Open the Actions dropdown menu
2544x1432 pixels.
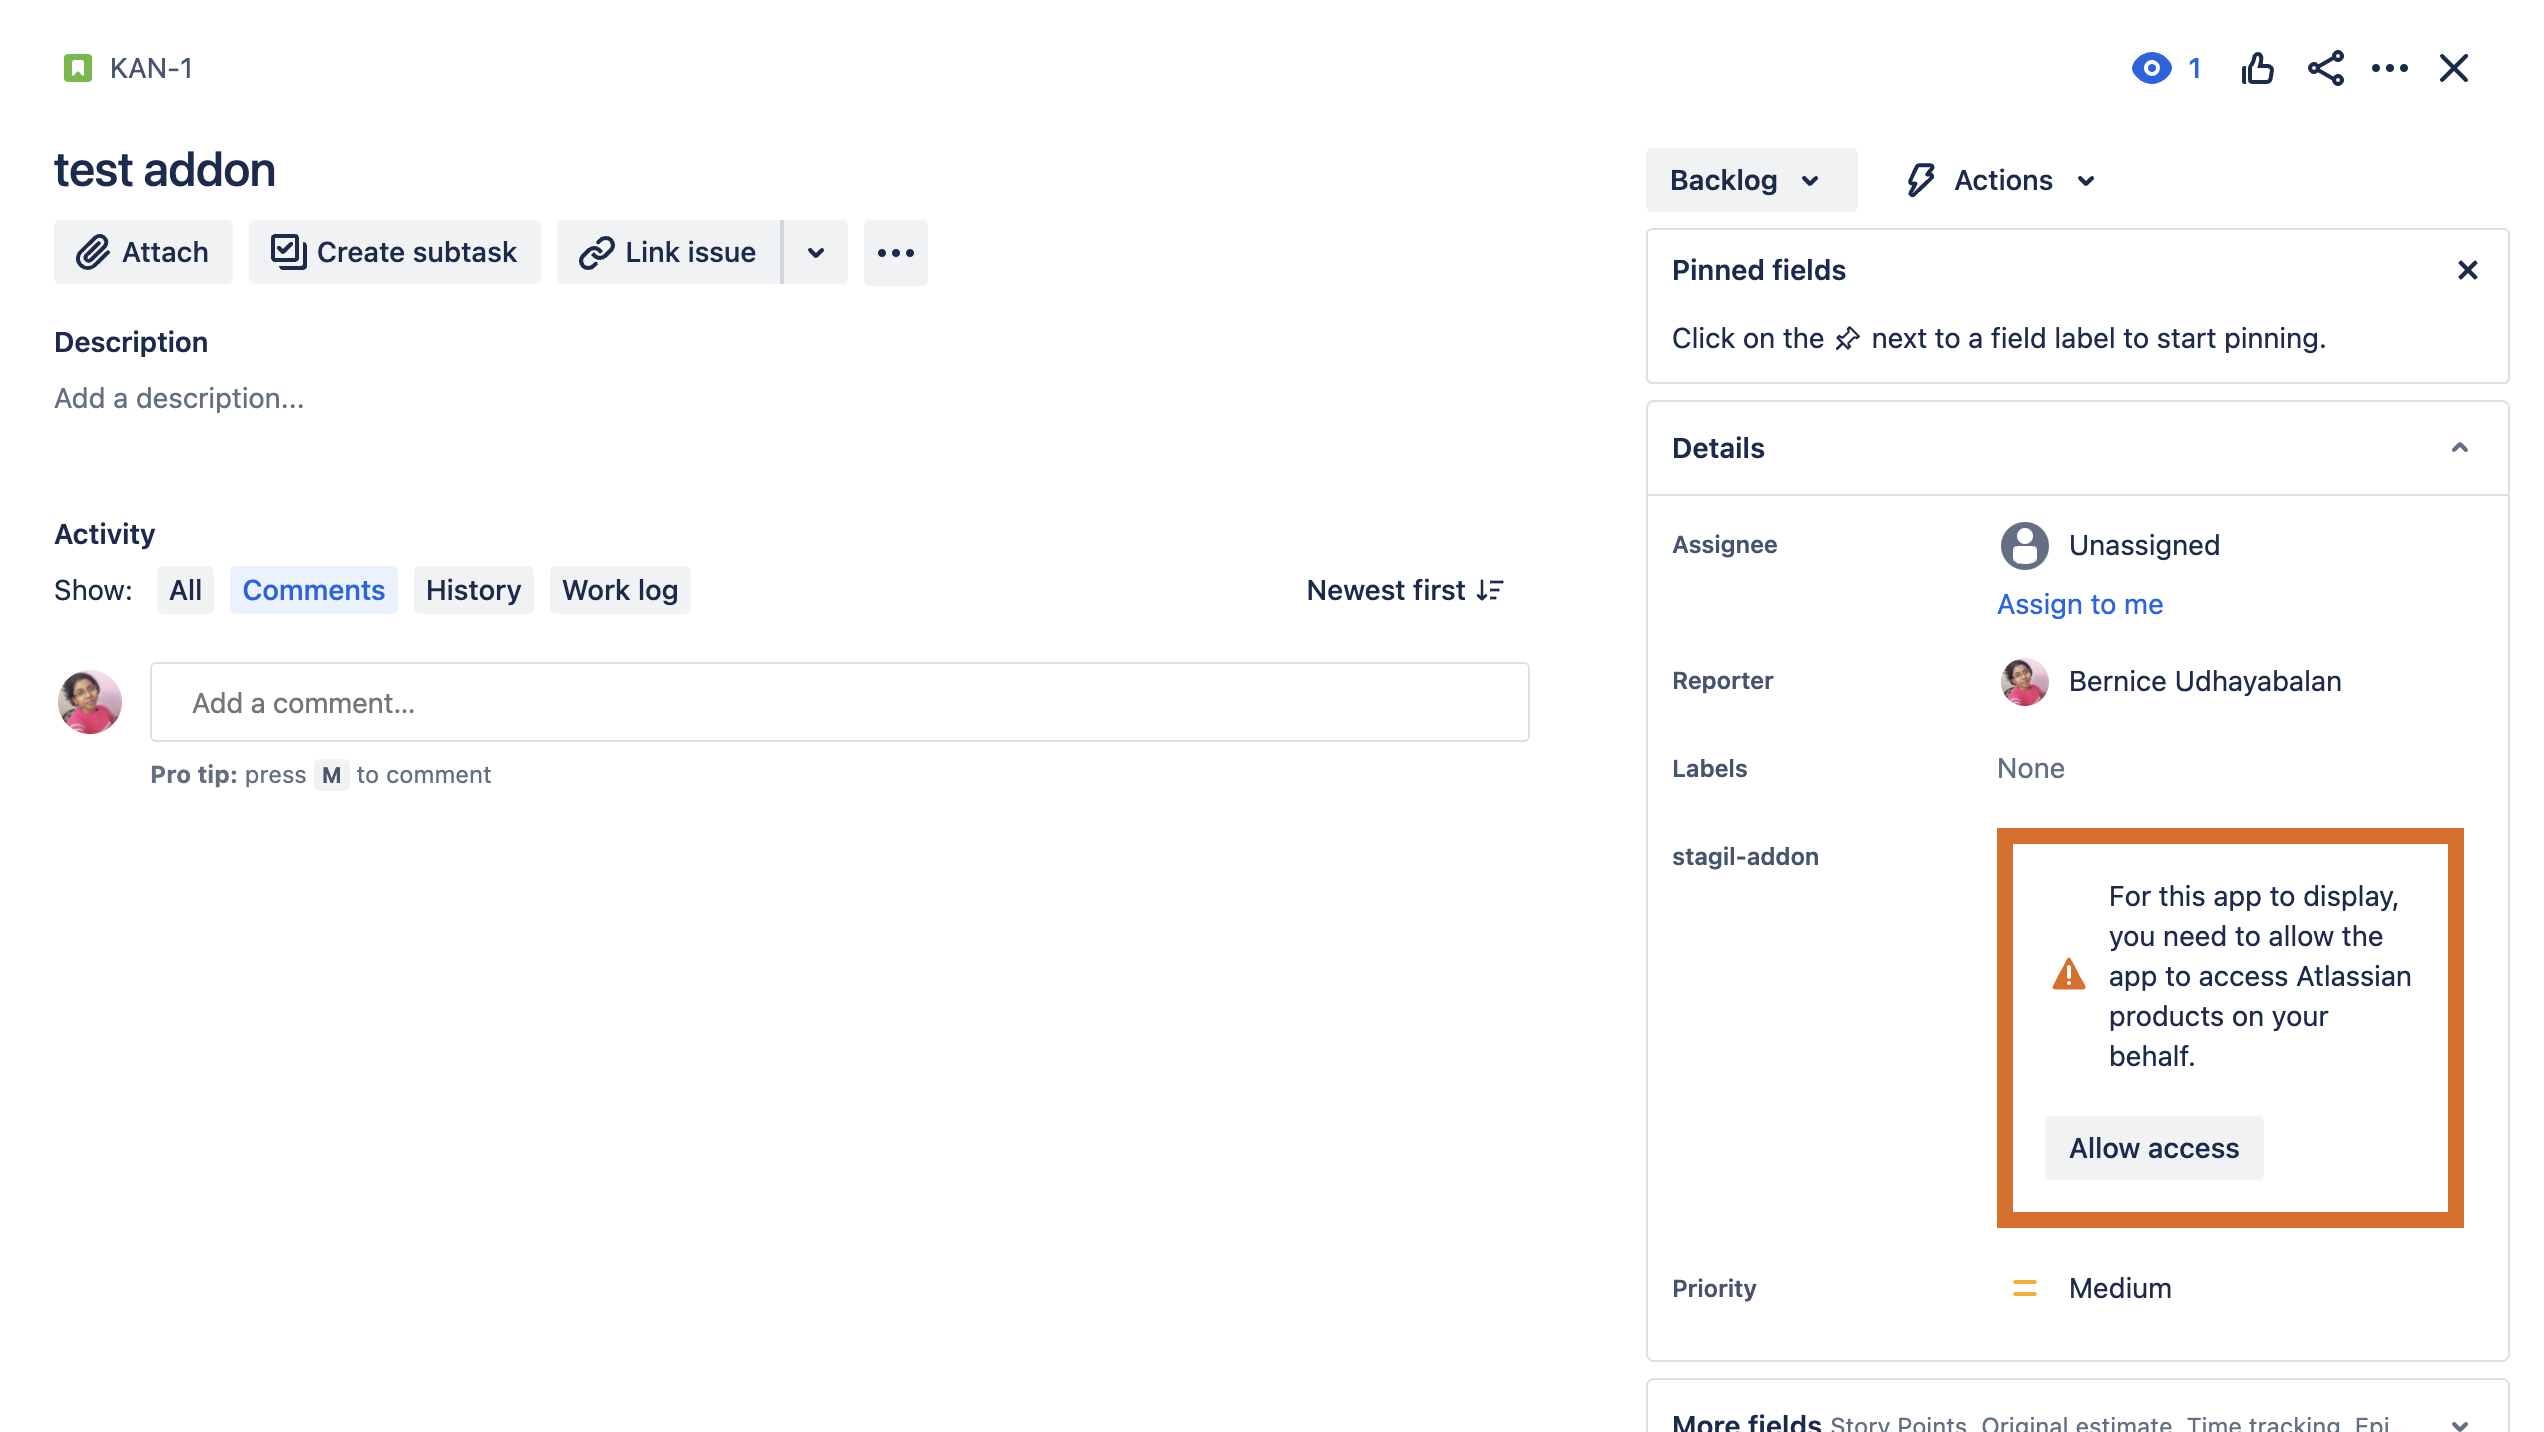(2002, 180)
